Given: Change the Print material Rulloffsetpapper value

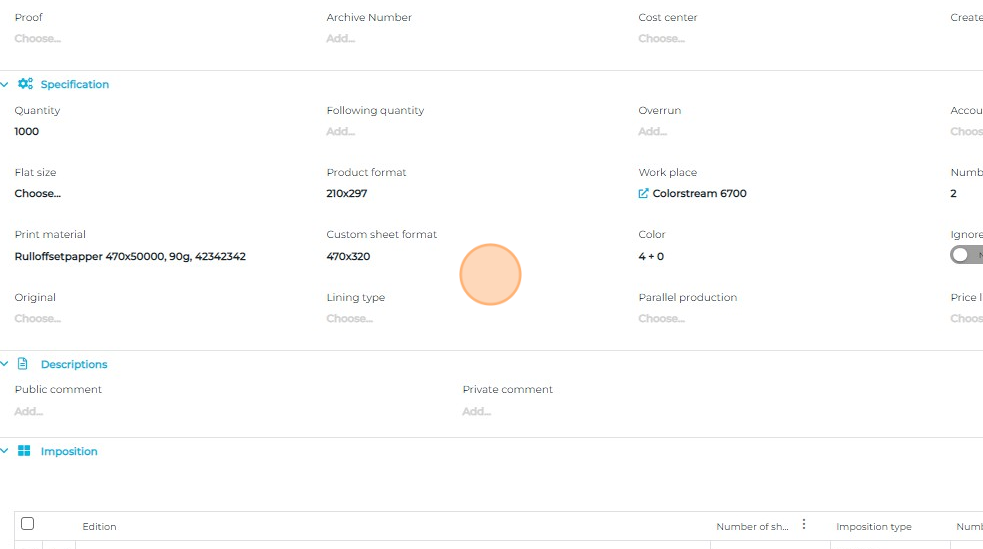Looking at the screenshot, I should [130, 256].
